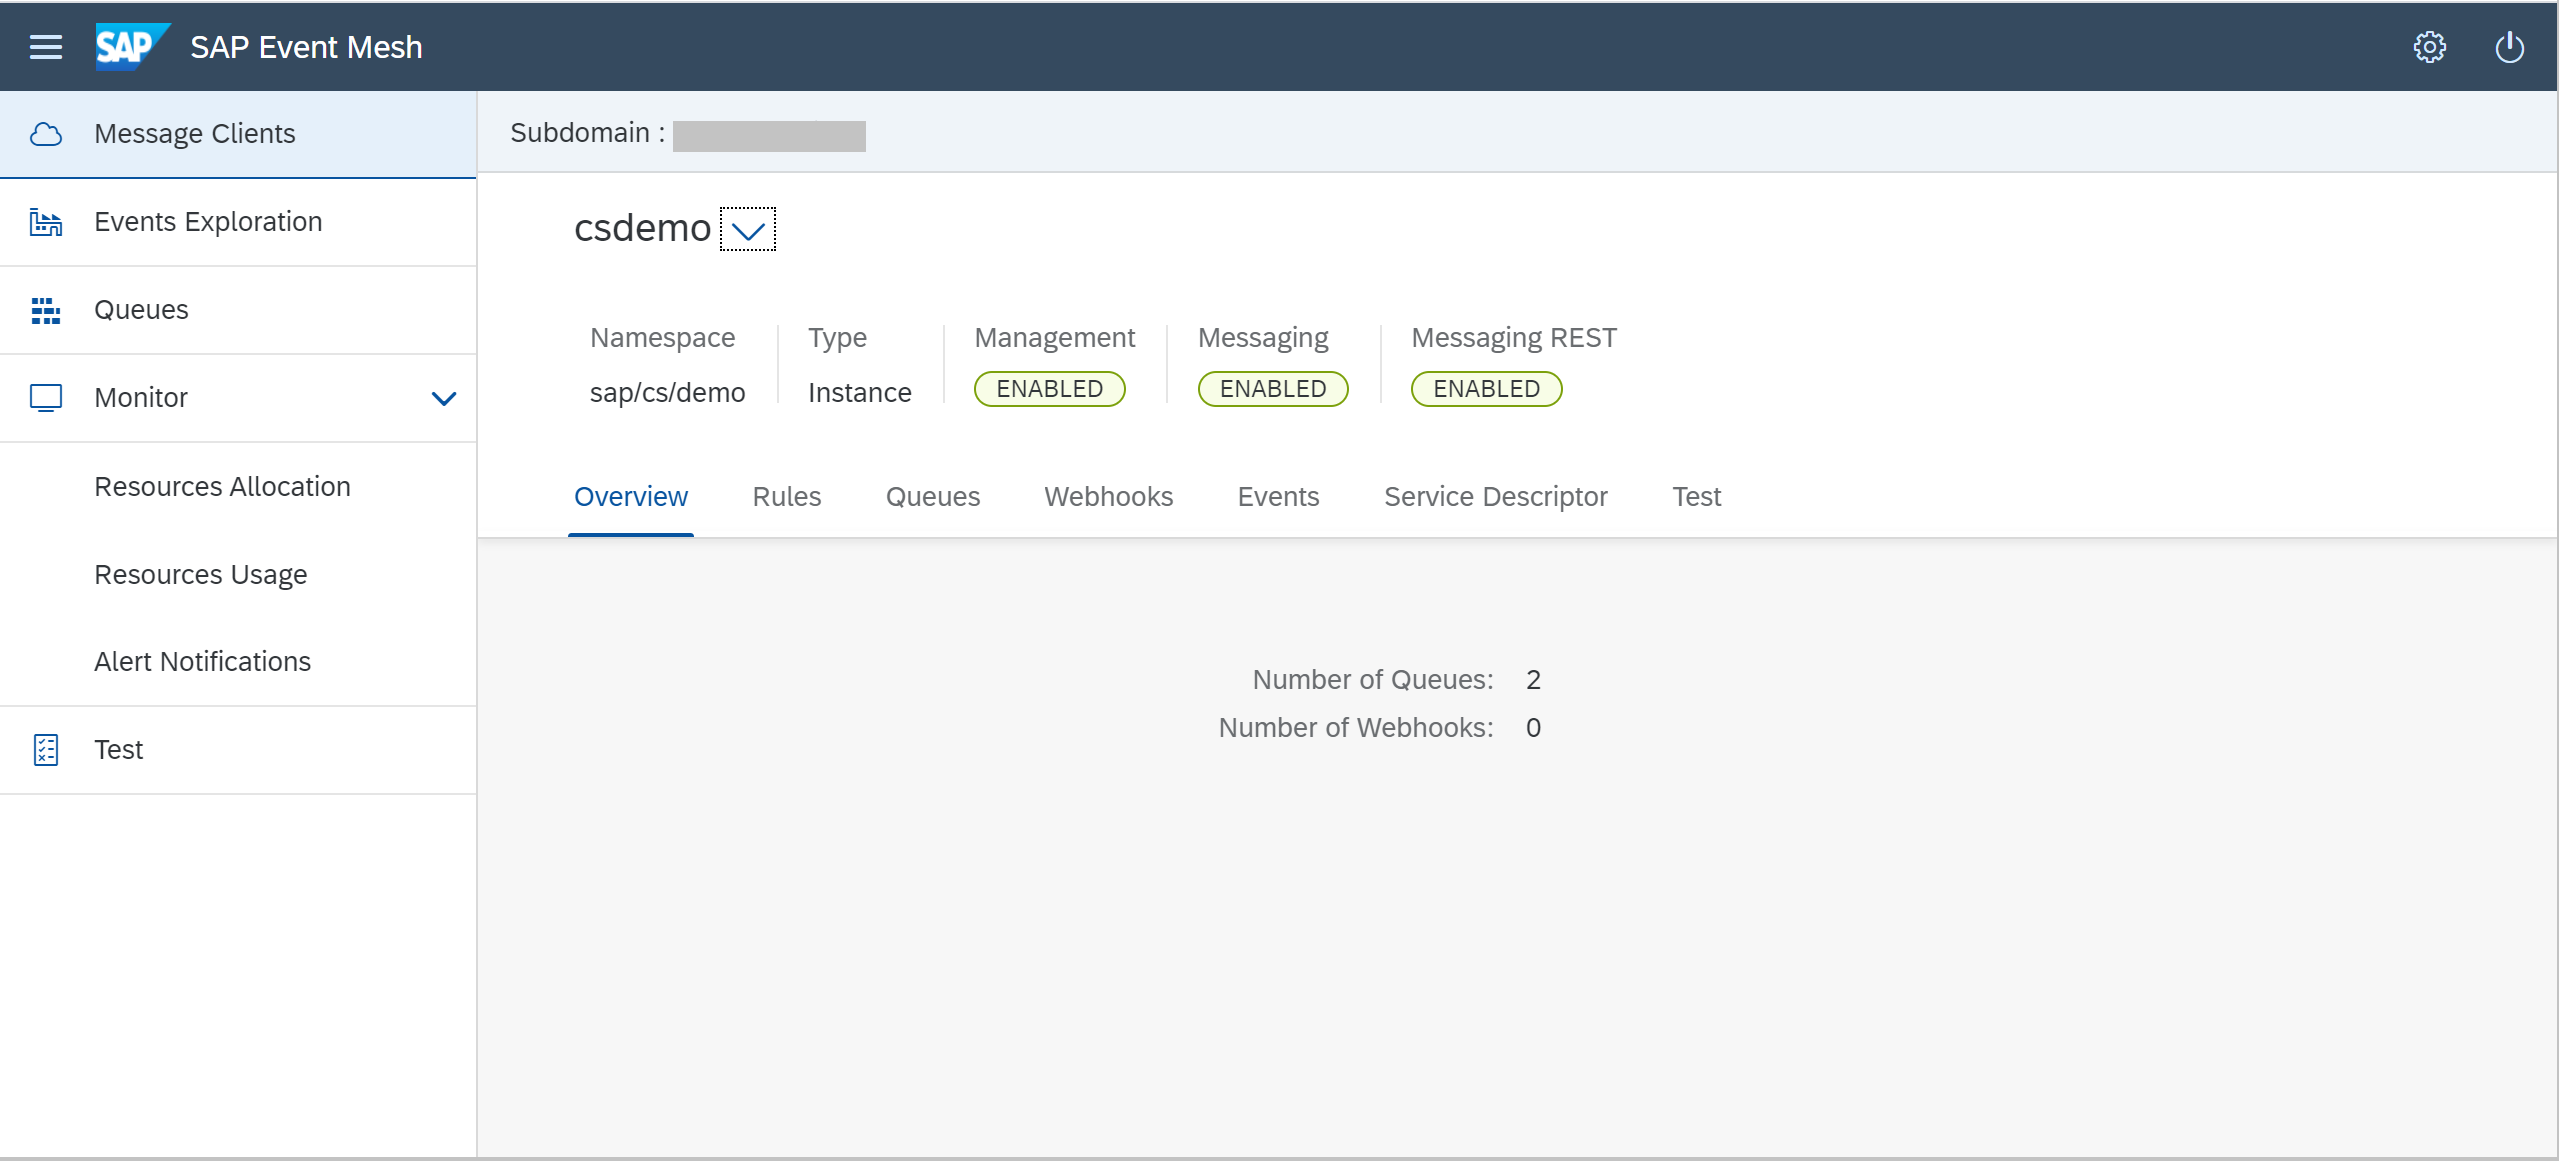
Task: Switch to the Overview tab
Action: 631,497
